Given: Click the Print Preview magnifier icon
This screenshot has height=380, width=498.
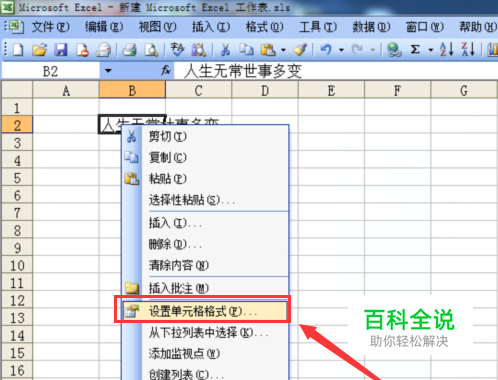Looking at the screenshot, I should coord(151,50).
